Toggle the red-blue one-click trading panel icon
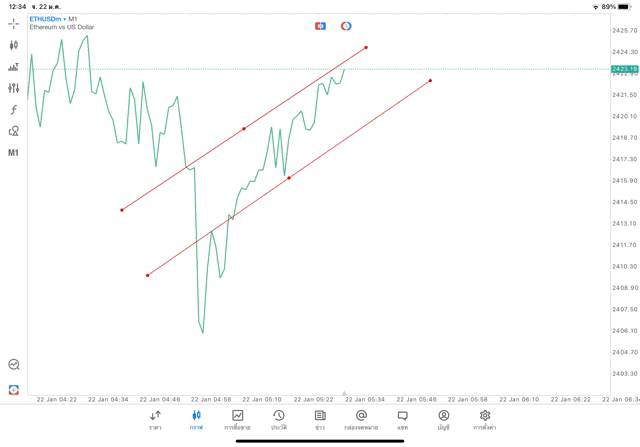640x447 pixels. point(321,26)
